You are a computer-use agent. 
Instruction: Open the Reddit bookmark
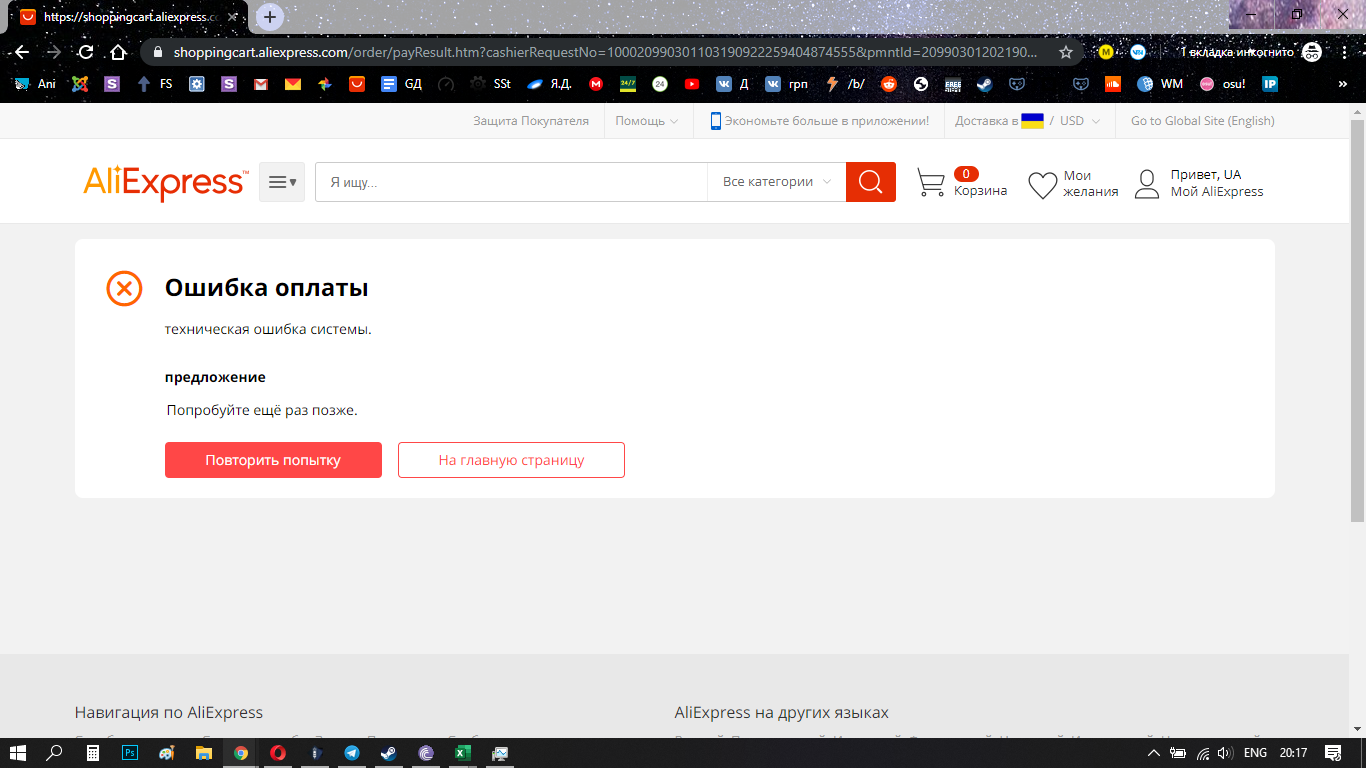[x=889, y=84]
